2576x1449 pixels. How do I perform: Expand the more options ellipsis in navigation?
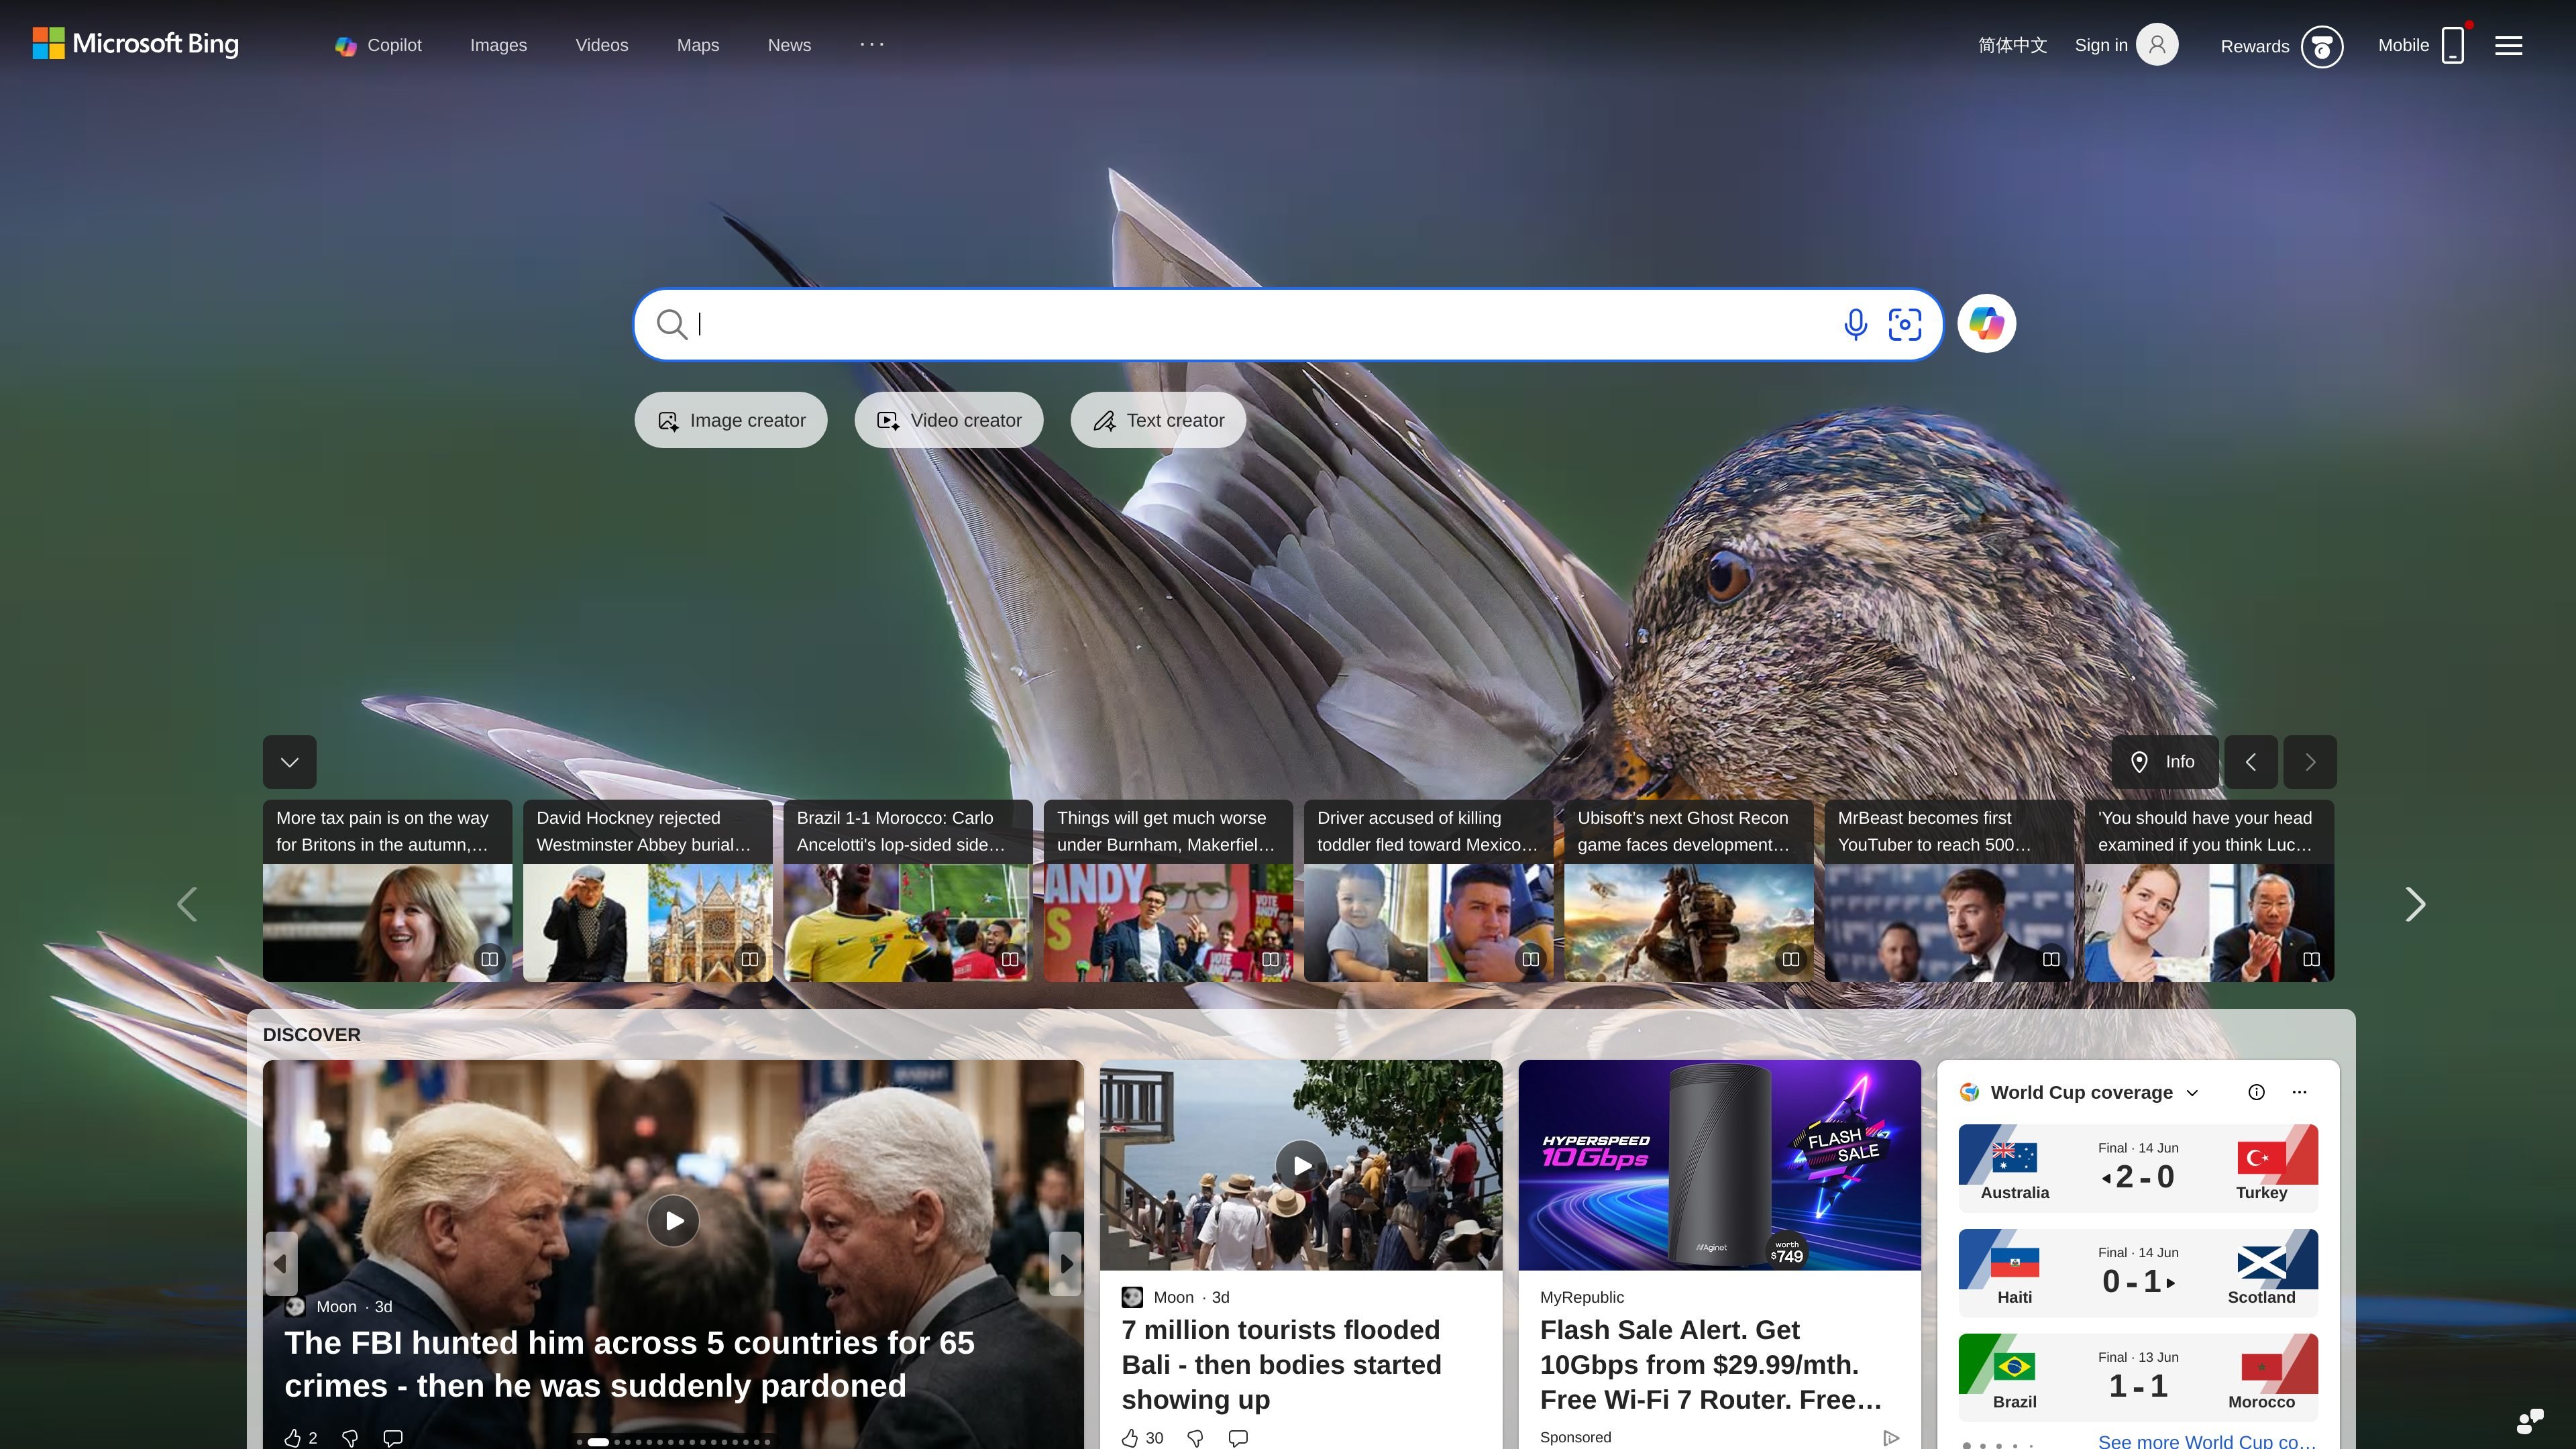coord(872,44)
